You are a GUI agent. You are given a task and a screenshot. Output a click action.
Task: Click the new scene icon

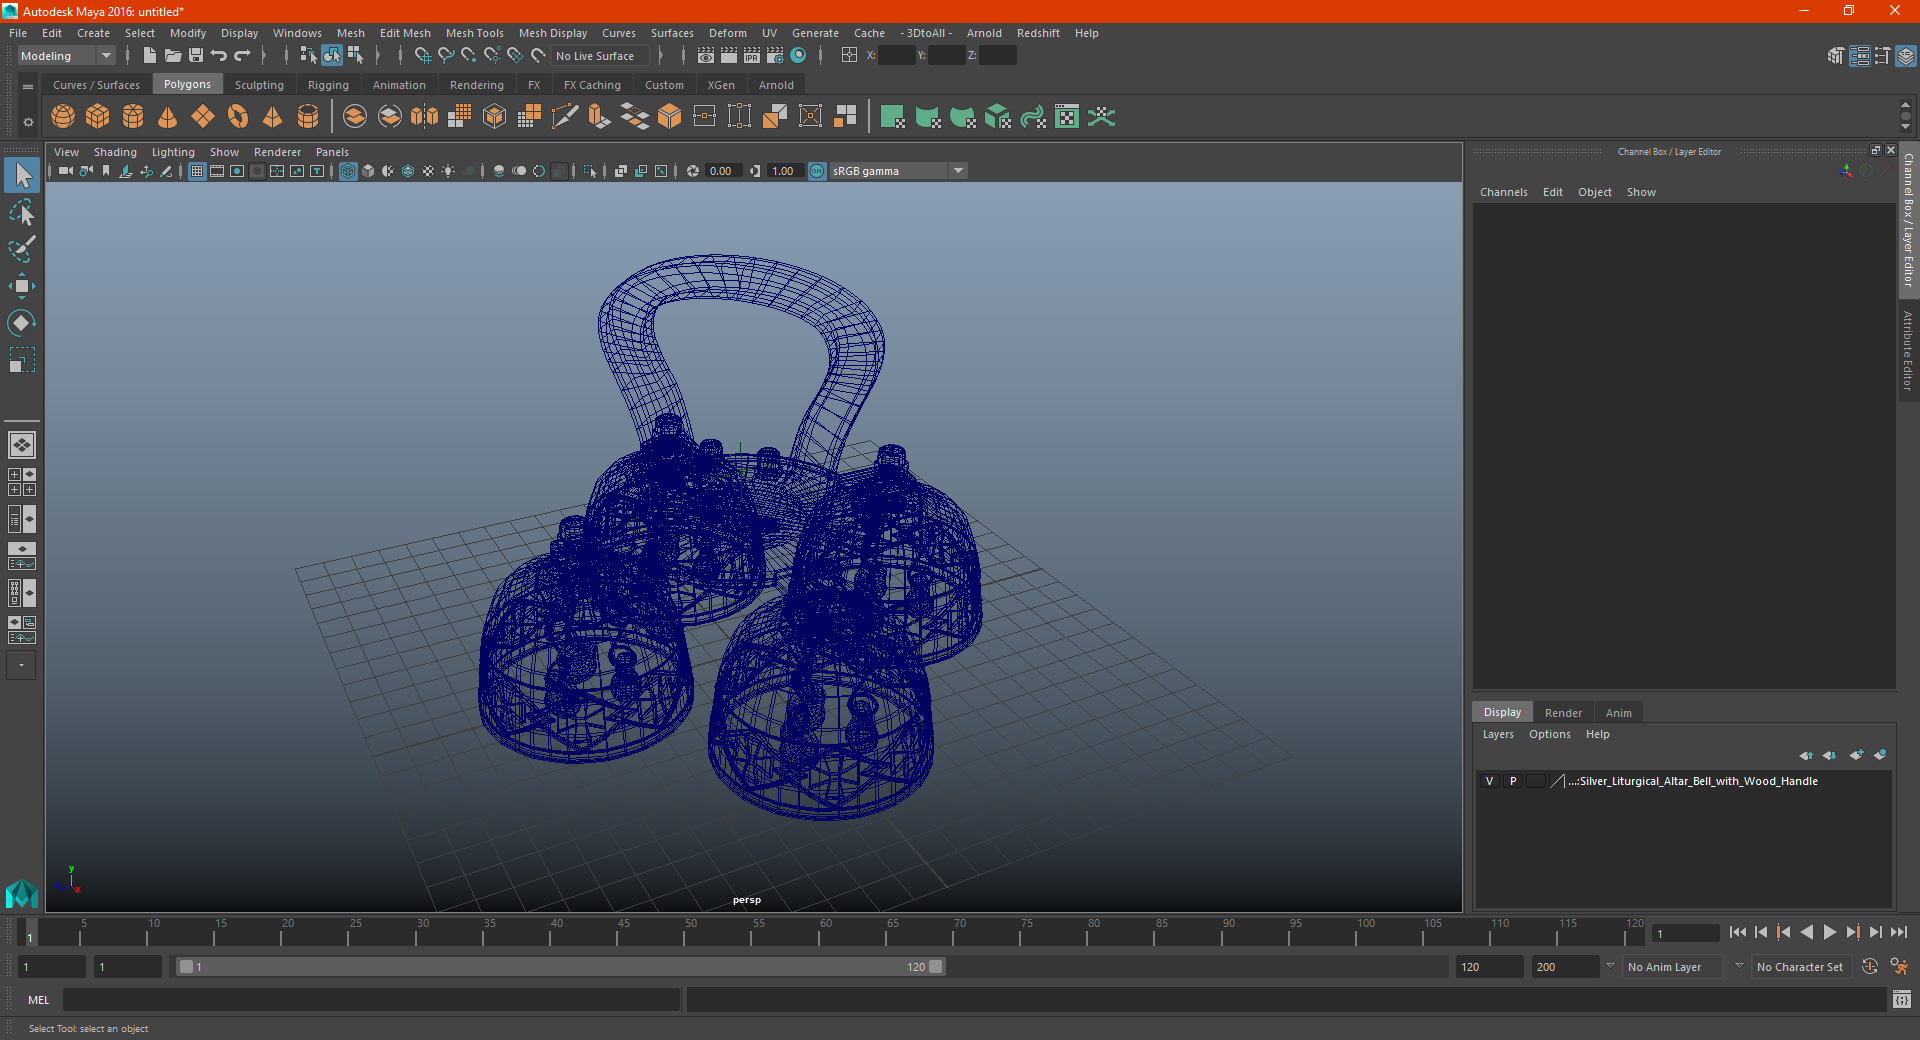(x=149, y=56)
